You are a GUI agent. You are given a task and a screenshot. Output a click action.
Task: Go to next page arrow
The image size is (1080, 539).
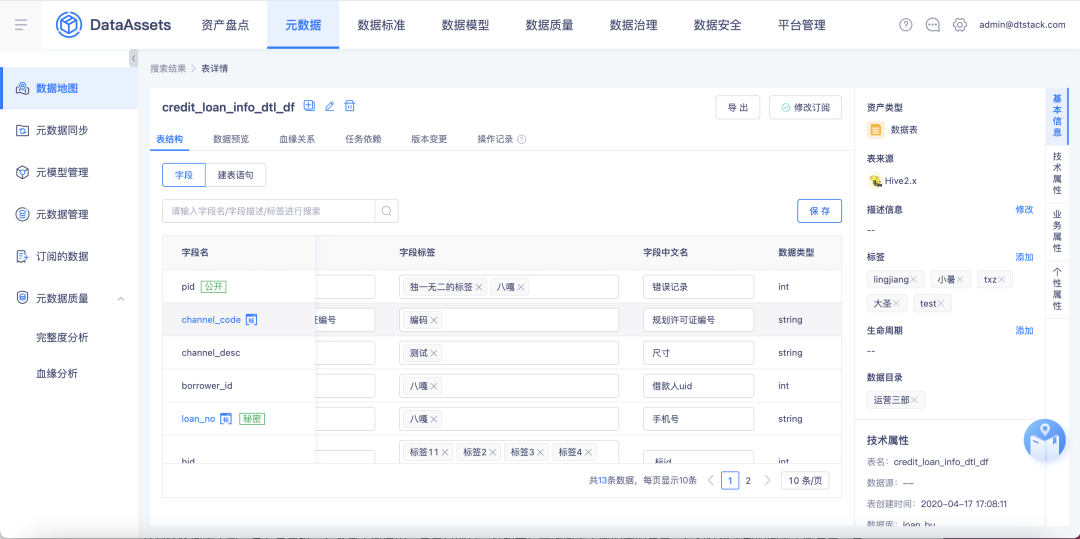(767, 480)
